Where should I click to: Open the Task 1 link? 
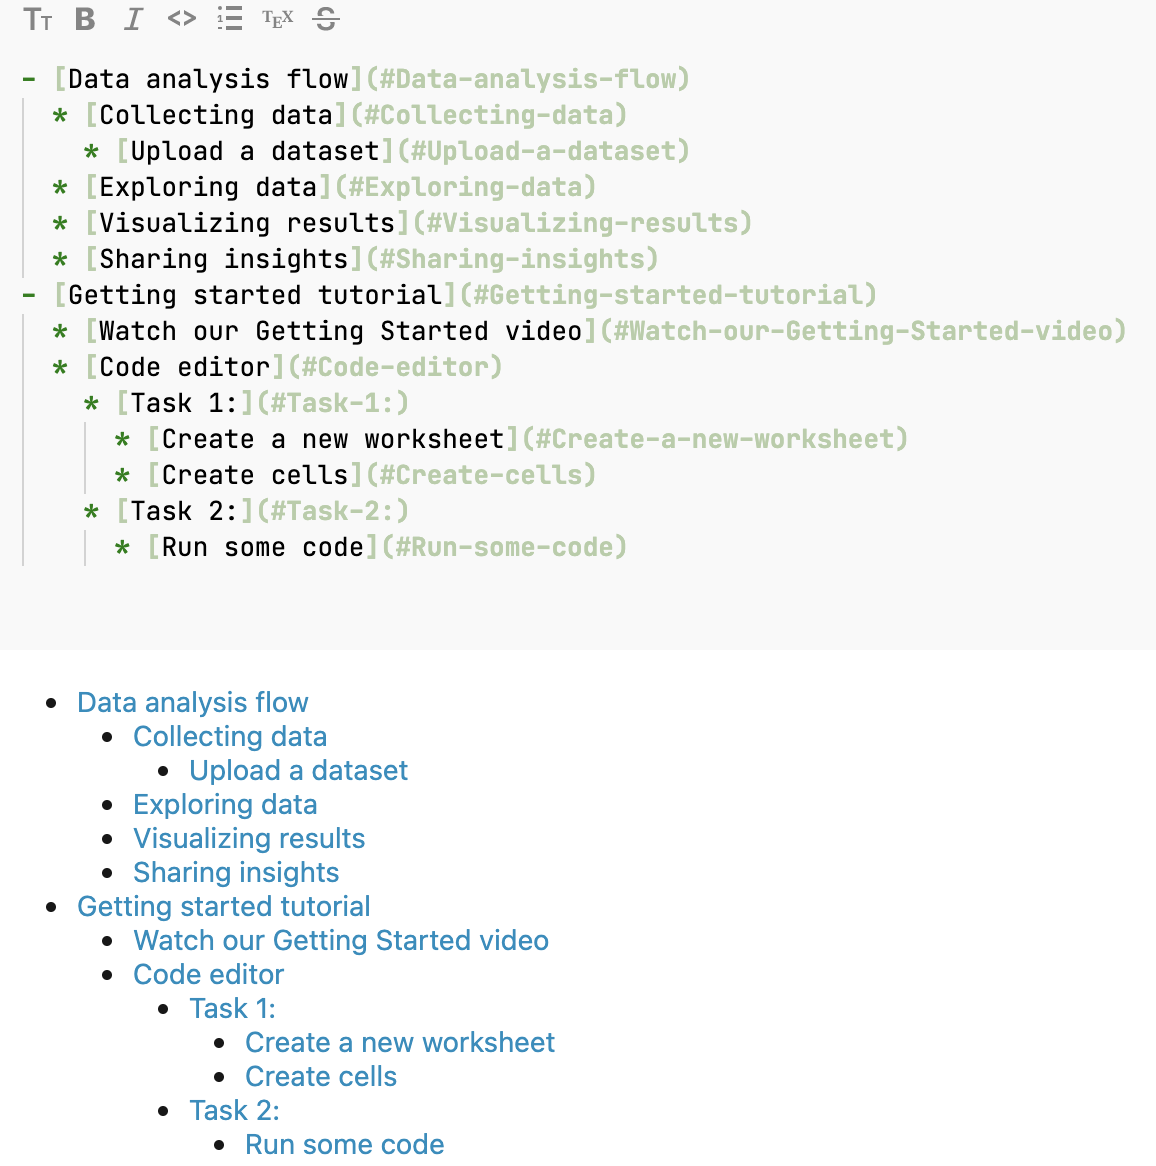point(233,1008)
